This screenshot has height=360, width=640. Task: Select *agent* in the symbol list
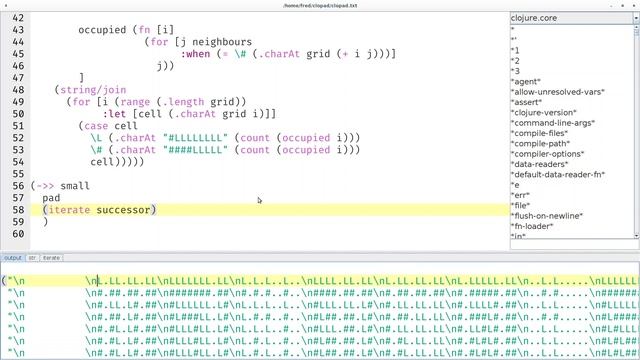click(526, 82)
